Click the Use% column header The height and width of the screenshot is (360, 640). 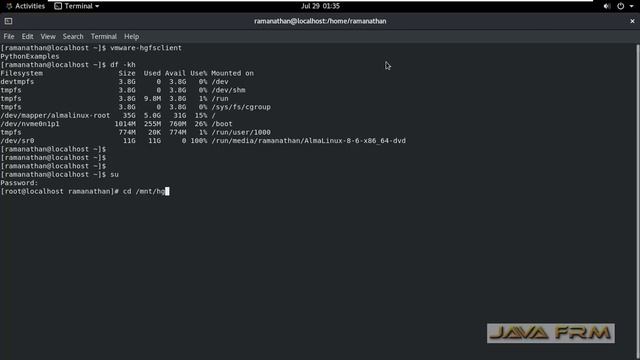198,73
